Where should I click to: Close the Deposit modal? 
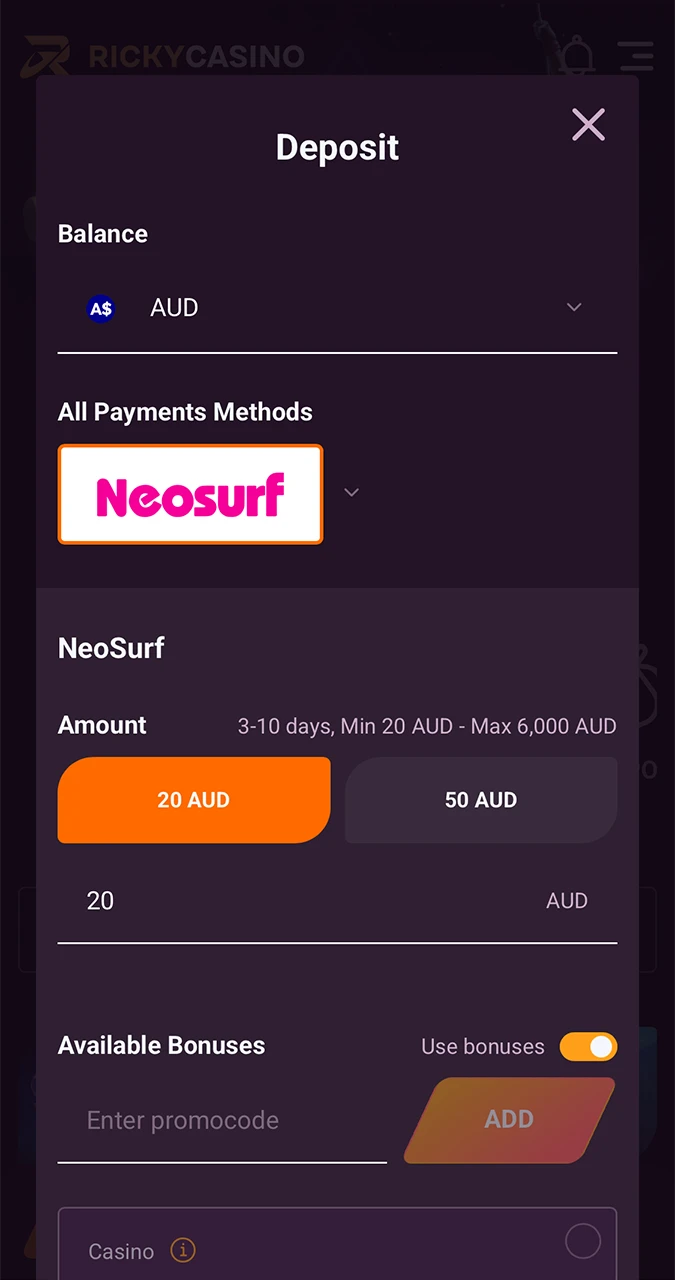(588, 124)
